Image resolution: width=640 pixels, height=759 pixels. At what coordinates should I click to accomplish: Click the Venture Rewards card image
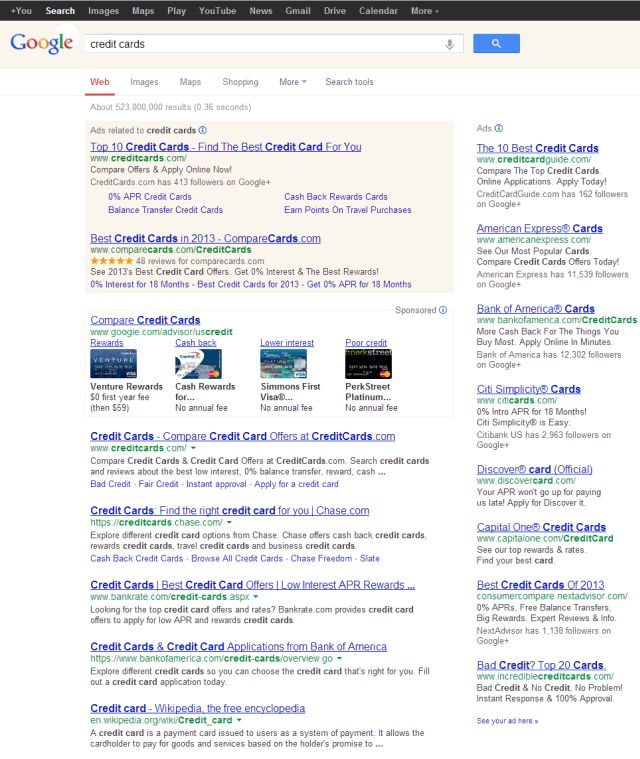(114, 364)
